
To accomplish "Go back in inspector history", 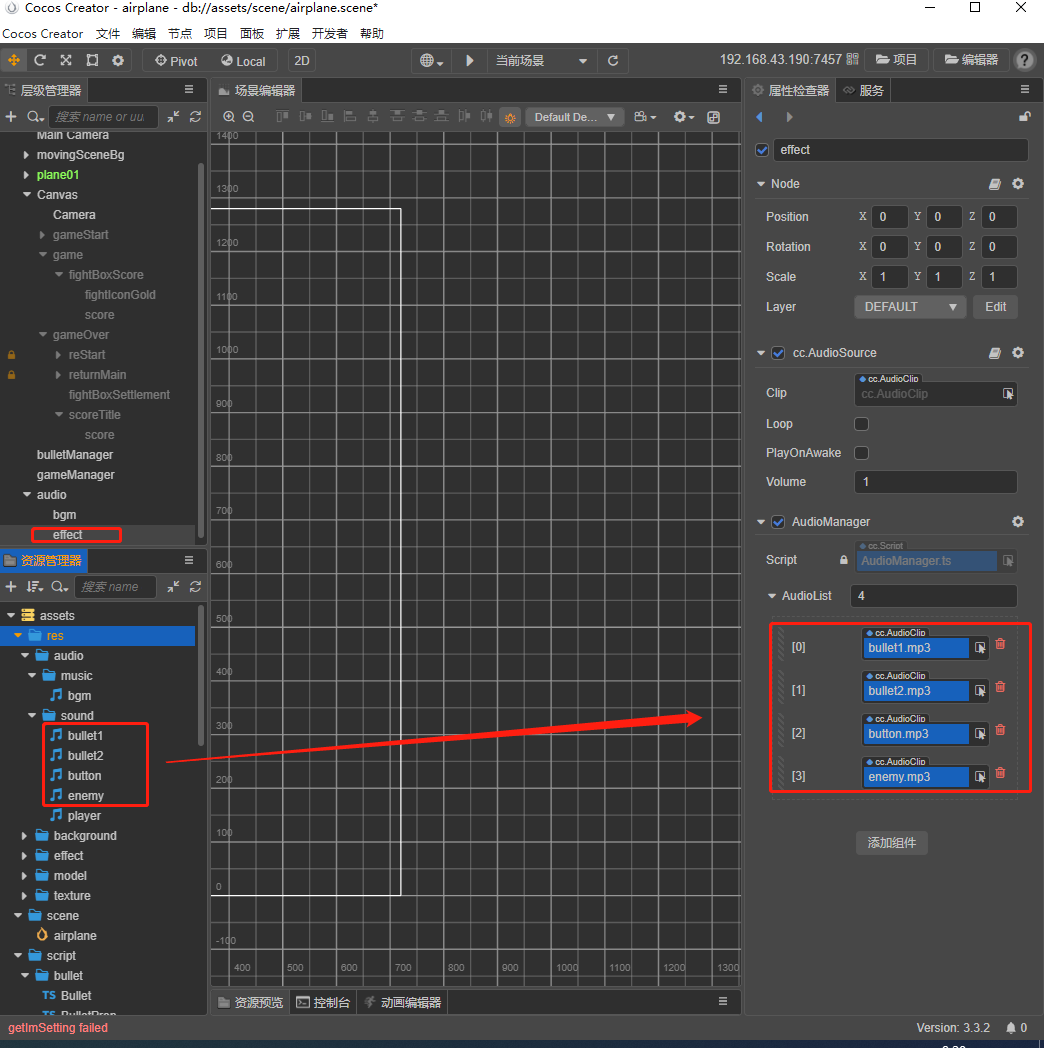I will [759, 117].
